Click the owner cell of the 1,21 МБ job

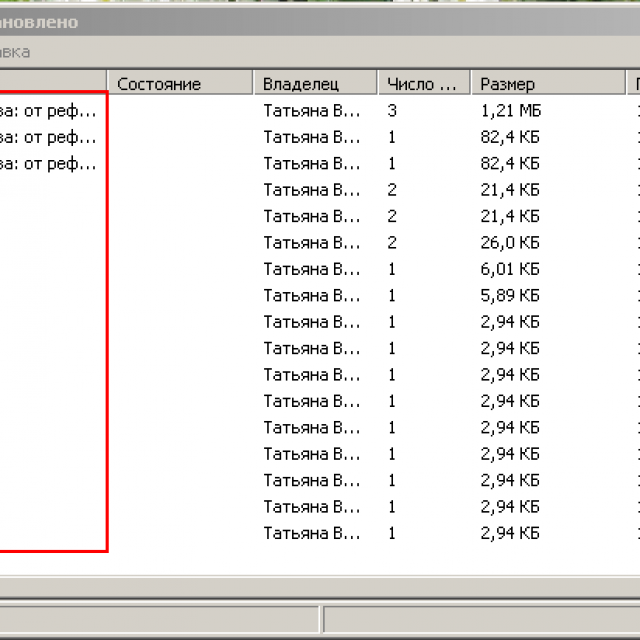tap(312, 110)
